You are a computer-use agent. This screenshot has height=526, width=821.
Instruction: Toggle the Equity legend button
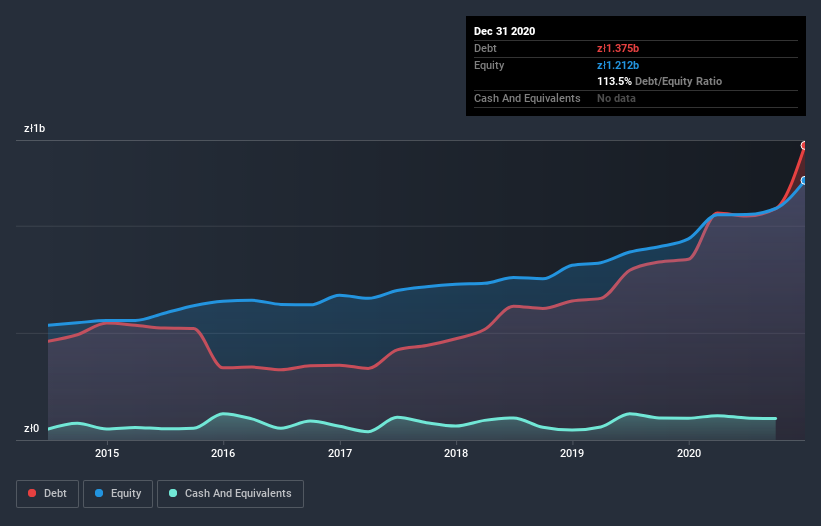tap(118, 494)
